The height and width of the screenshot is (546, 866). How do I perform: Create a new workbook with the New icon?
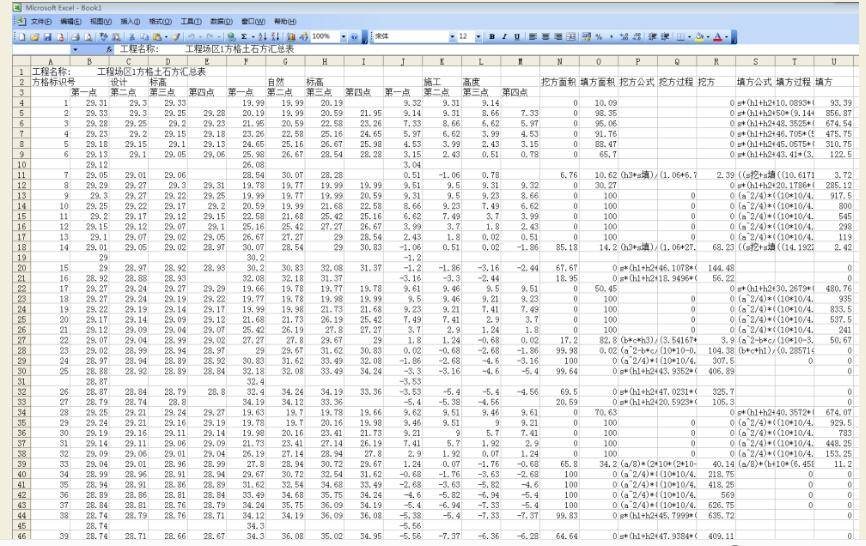point(22,37)
